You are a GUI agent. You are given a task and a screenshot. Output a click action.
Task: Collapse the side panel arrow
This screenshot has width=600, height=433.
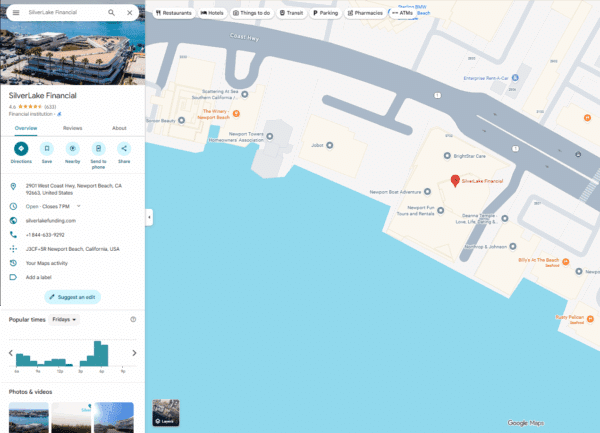pos(148,217)
